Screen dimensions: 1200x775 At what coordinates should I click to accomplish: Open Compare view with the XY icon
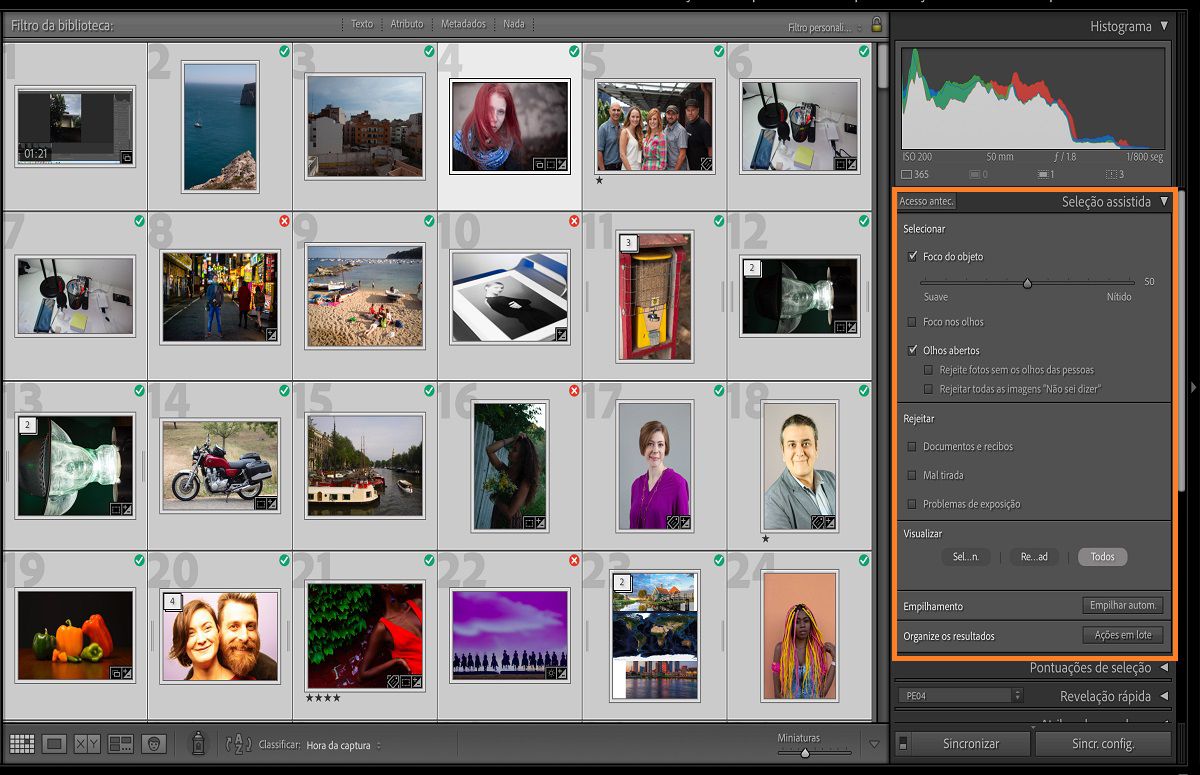click(x=86, y=744)
